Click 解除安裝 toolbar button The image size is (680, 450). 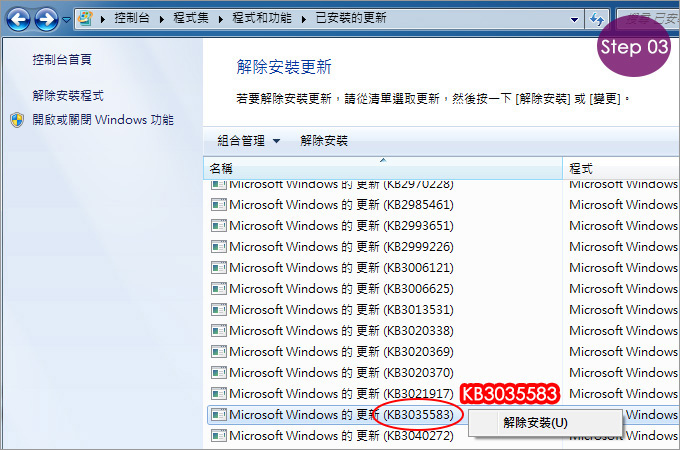(x=324, y=140)
